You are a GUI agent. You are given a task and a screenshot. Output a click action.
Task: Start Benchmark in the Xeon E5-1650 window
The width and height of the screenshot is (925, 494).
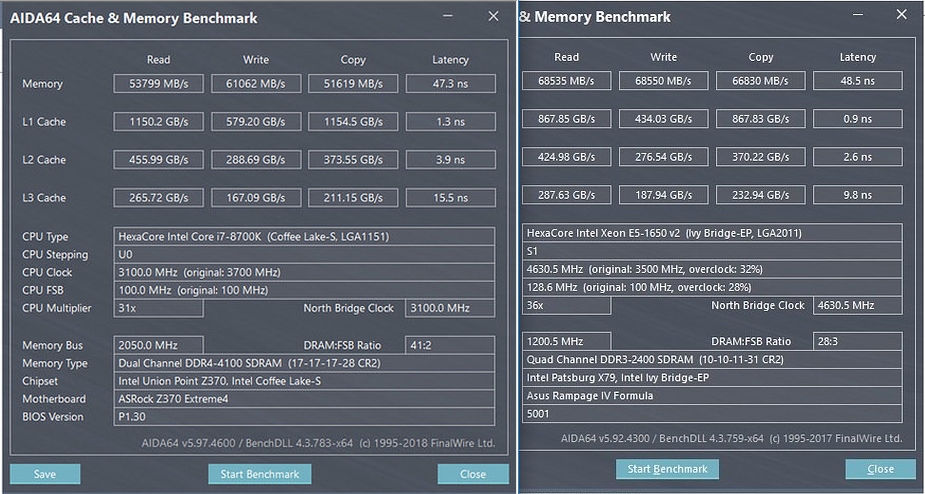pyautogui.click(x=667, y=468)
